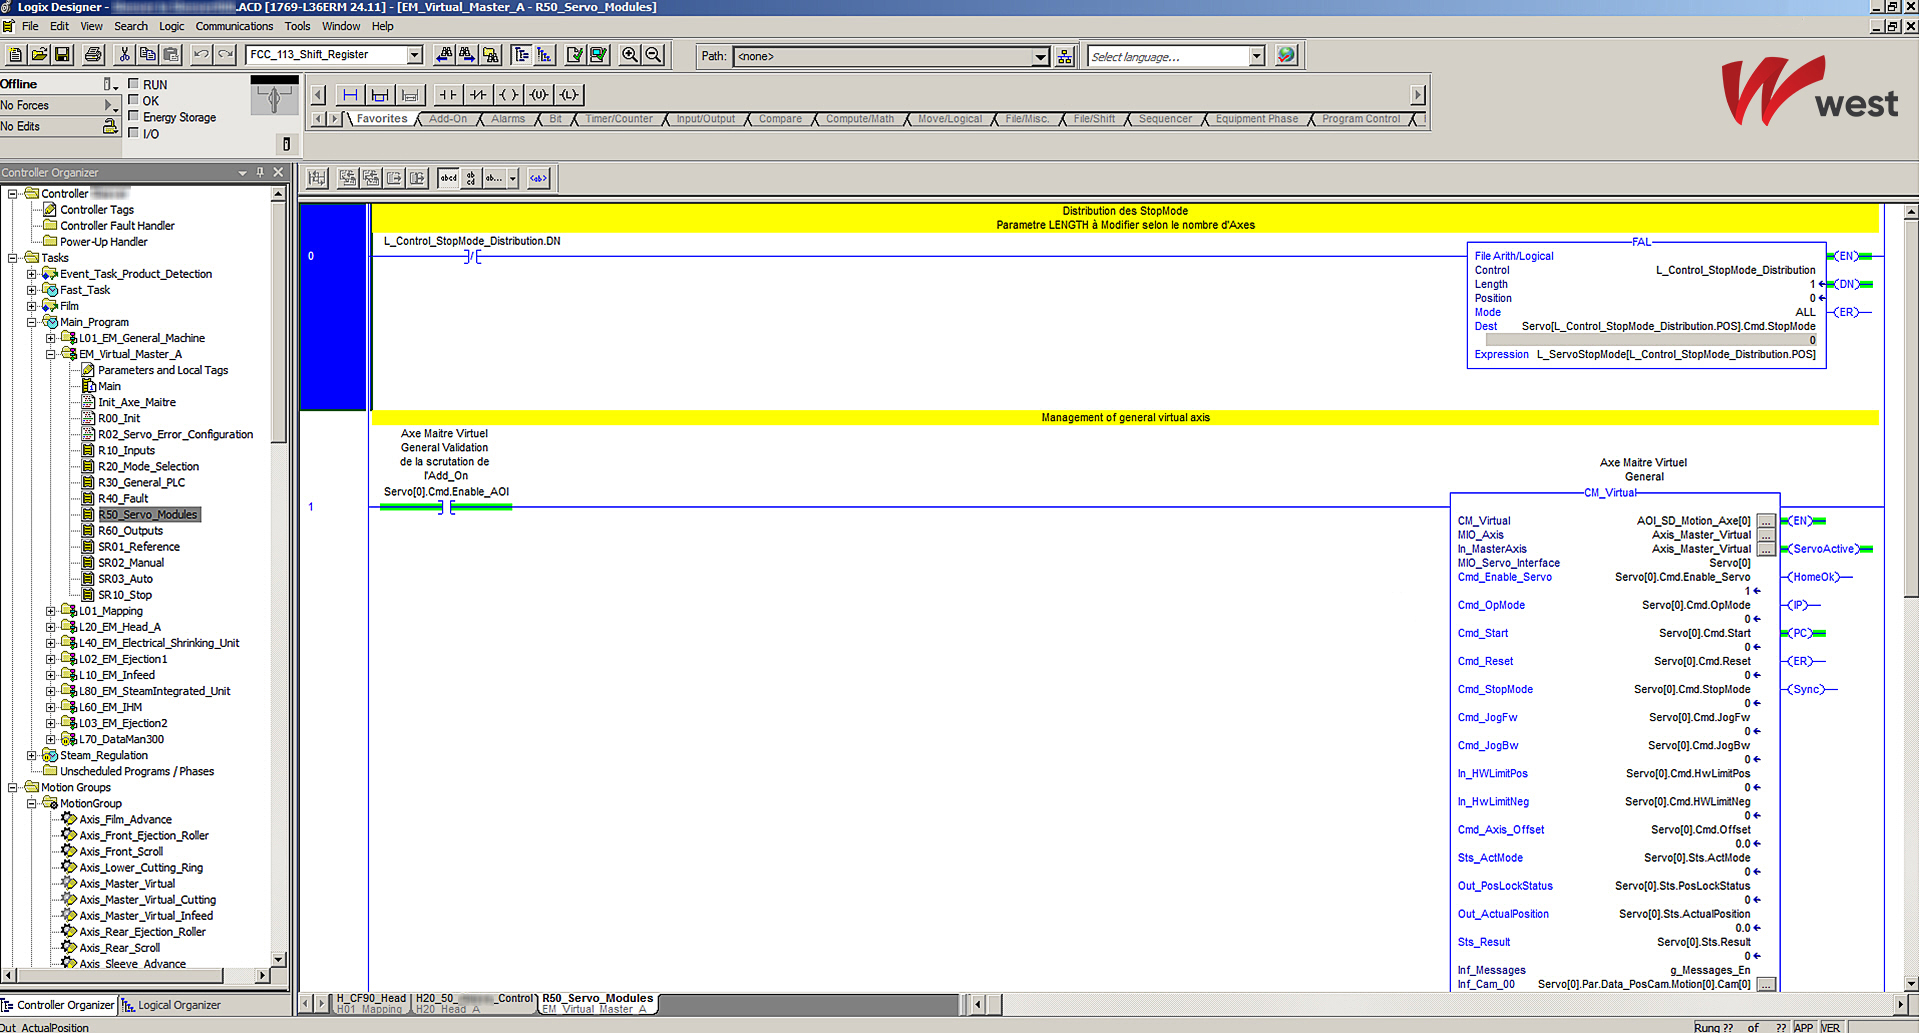1920x1033 pixels.
Task: Click the FCC_113_Shift_Register search field
Action: (x=326, y=55)
